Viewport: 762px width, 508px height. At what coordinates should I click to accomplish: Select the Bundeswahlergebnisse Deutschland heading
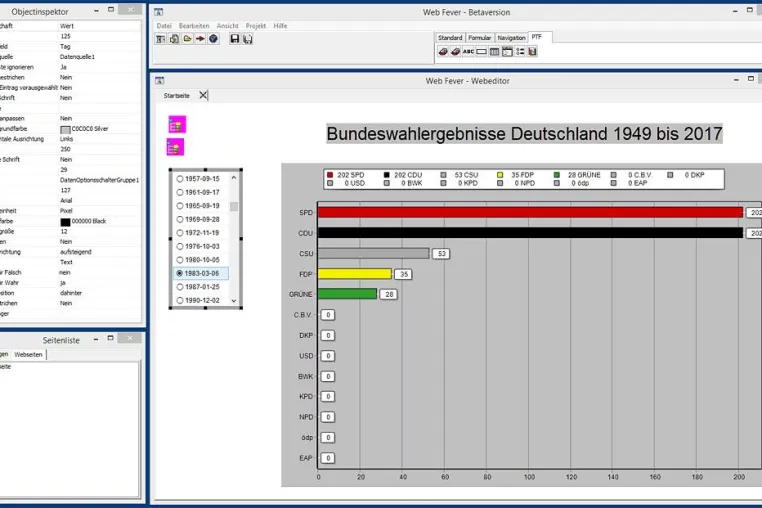pyautogui.click(x=524, y=134)
